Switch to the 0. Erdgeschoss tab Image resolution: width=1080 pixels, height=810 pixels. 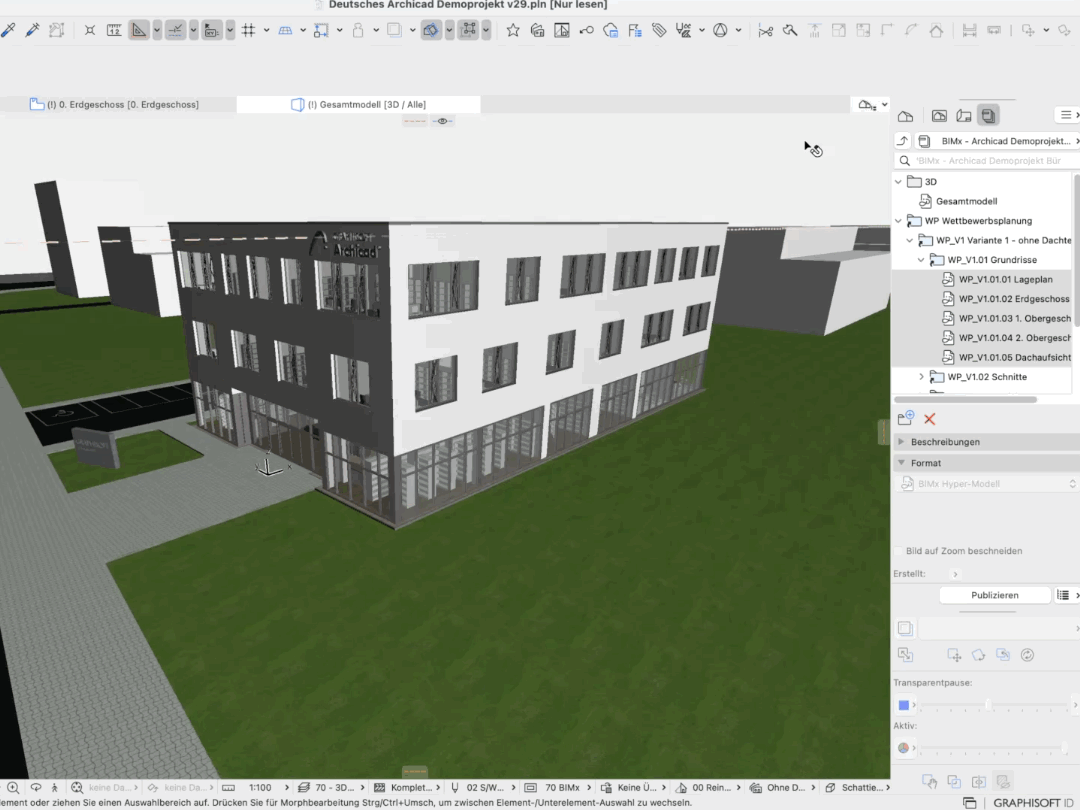[x=118, y=105]
